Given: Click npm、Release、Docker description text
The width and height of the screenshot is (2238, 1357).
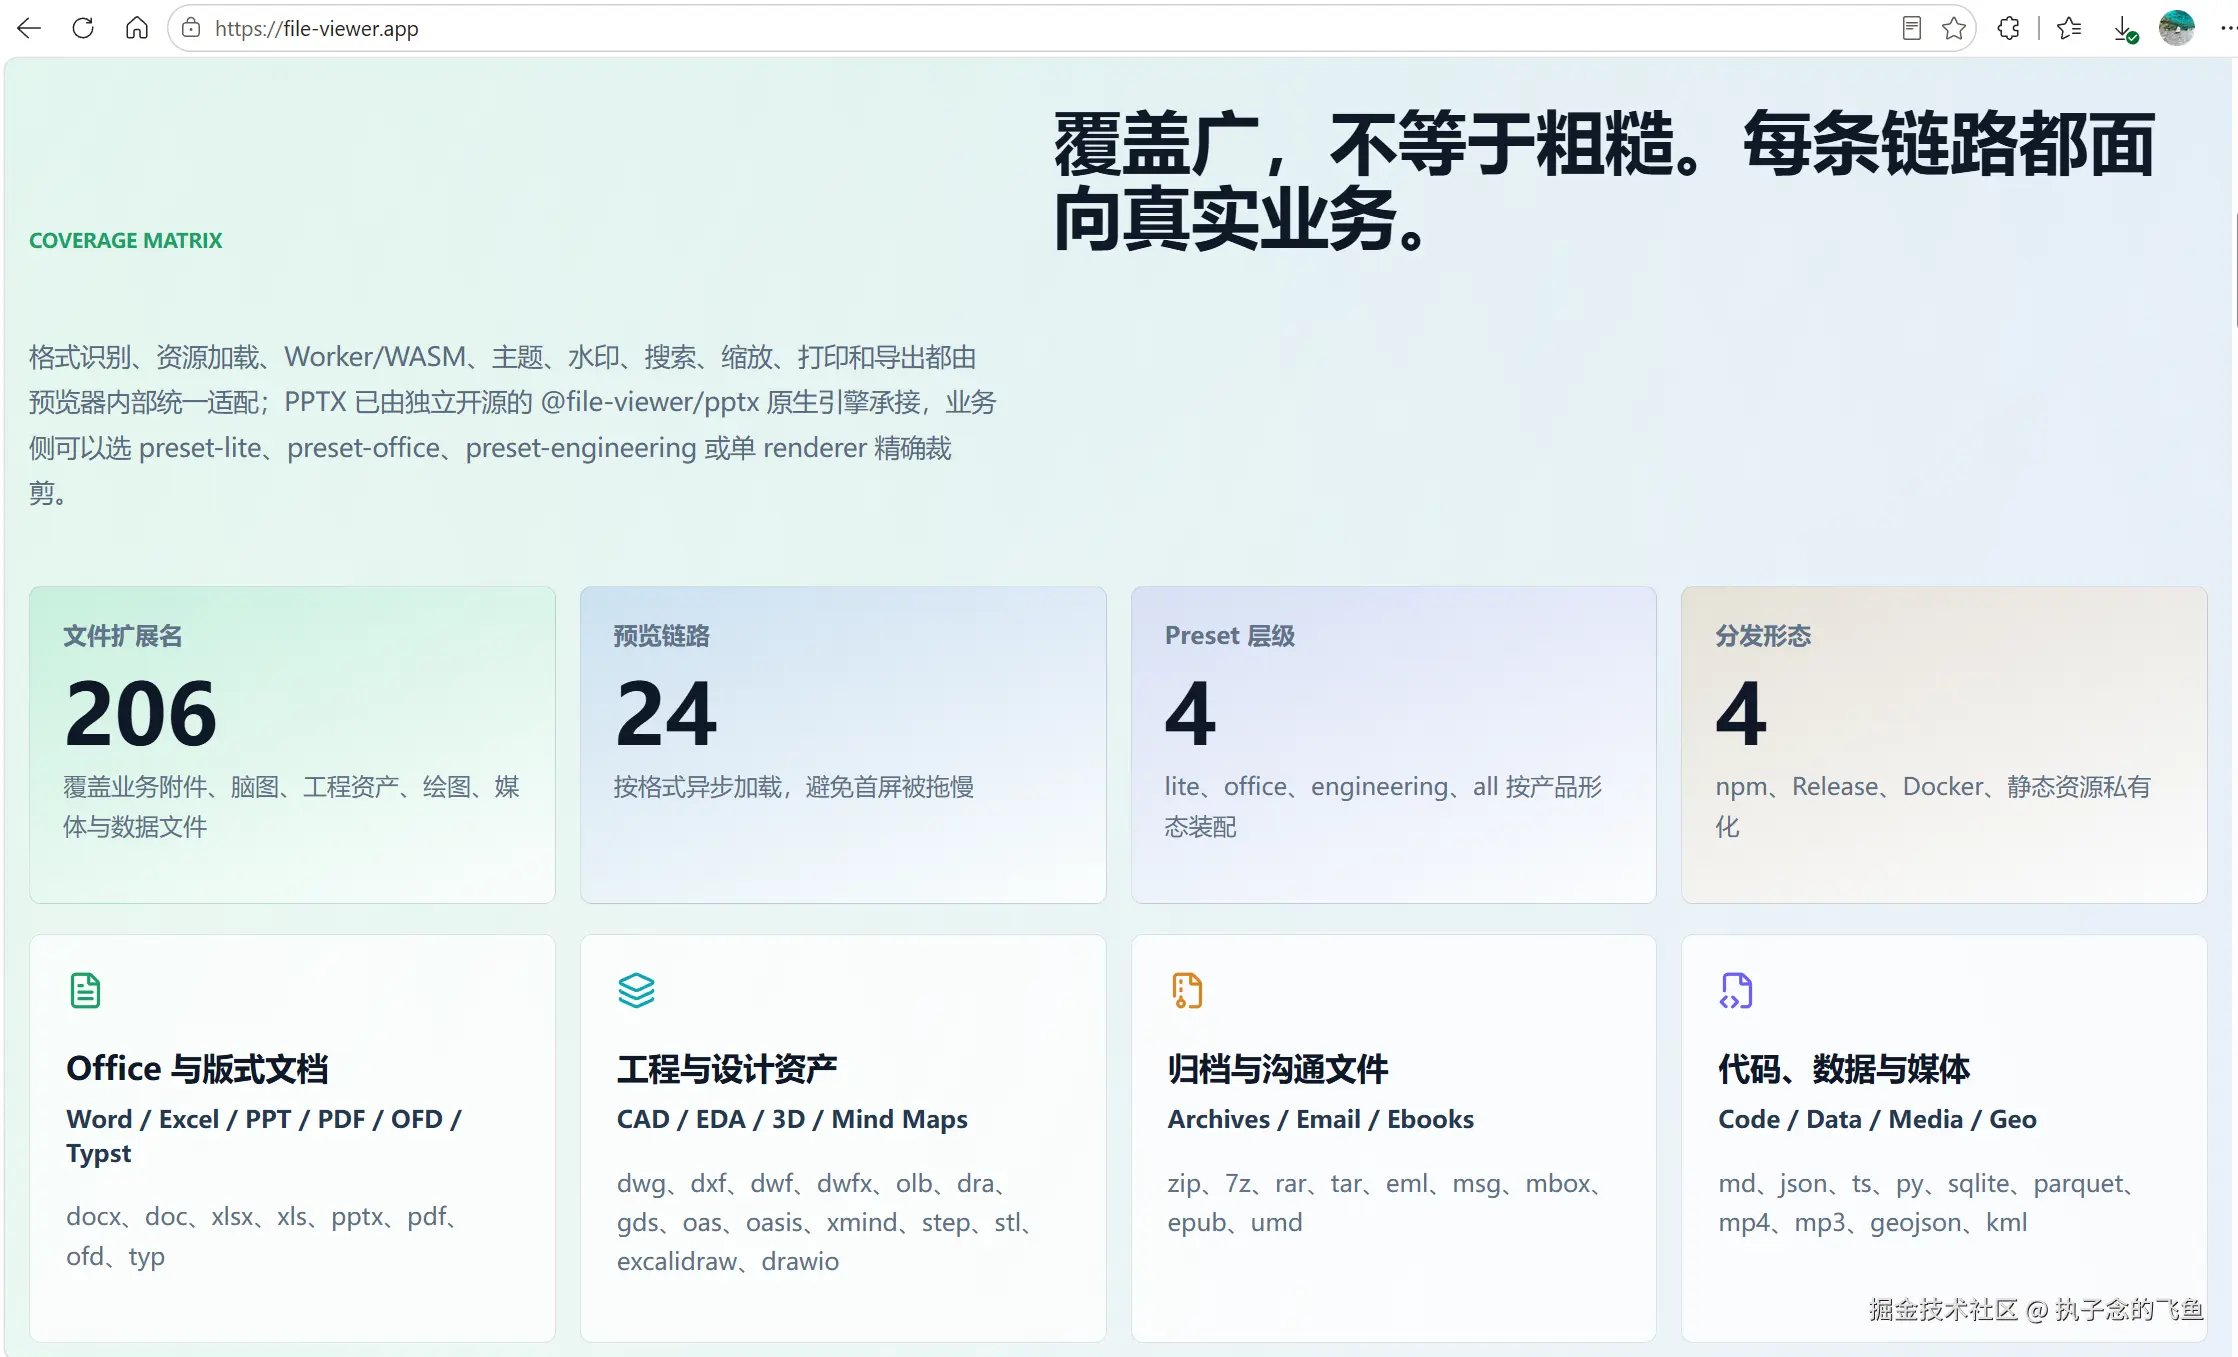Looking at the screenshot, I should (1933, 806).
